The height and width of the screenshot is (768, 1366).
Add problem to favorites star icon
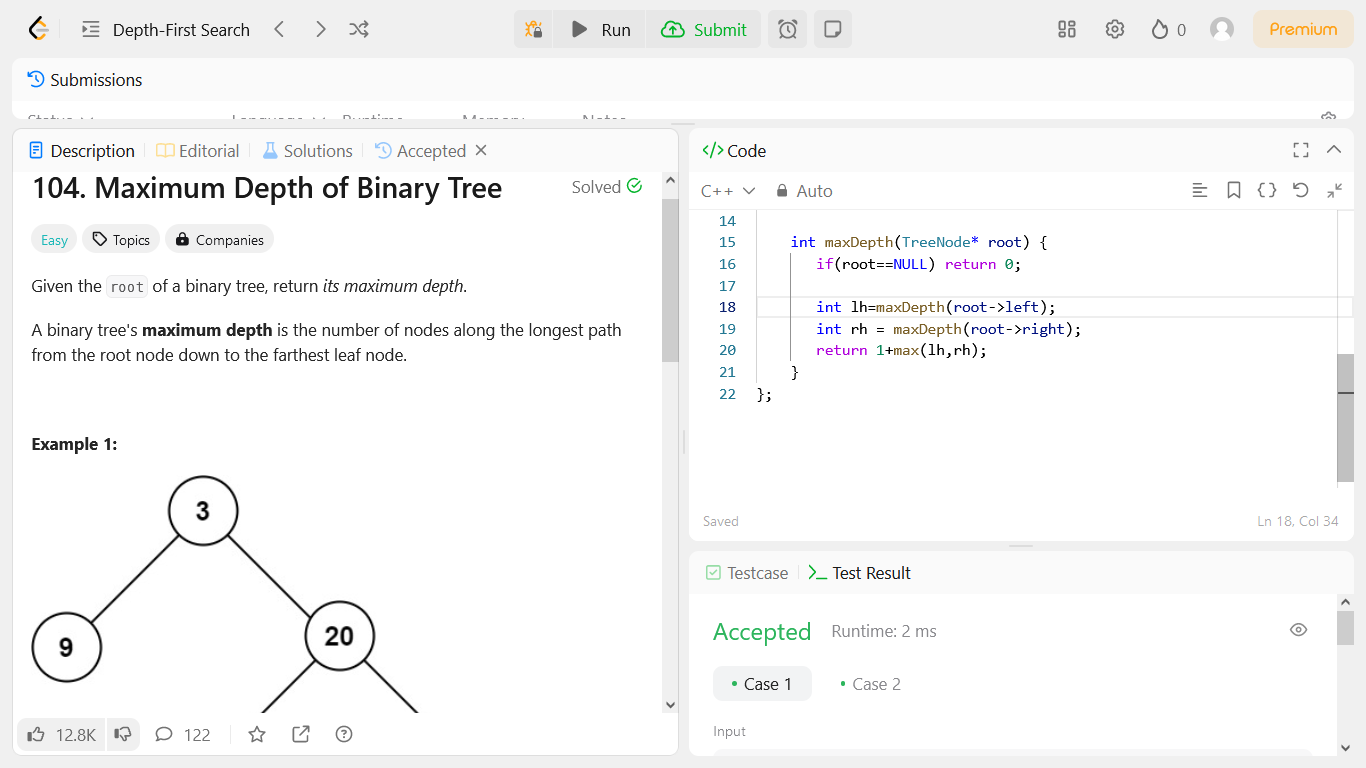click(257, 735)
